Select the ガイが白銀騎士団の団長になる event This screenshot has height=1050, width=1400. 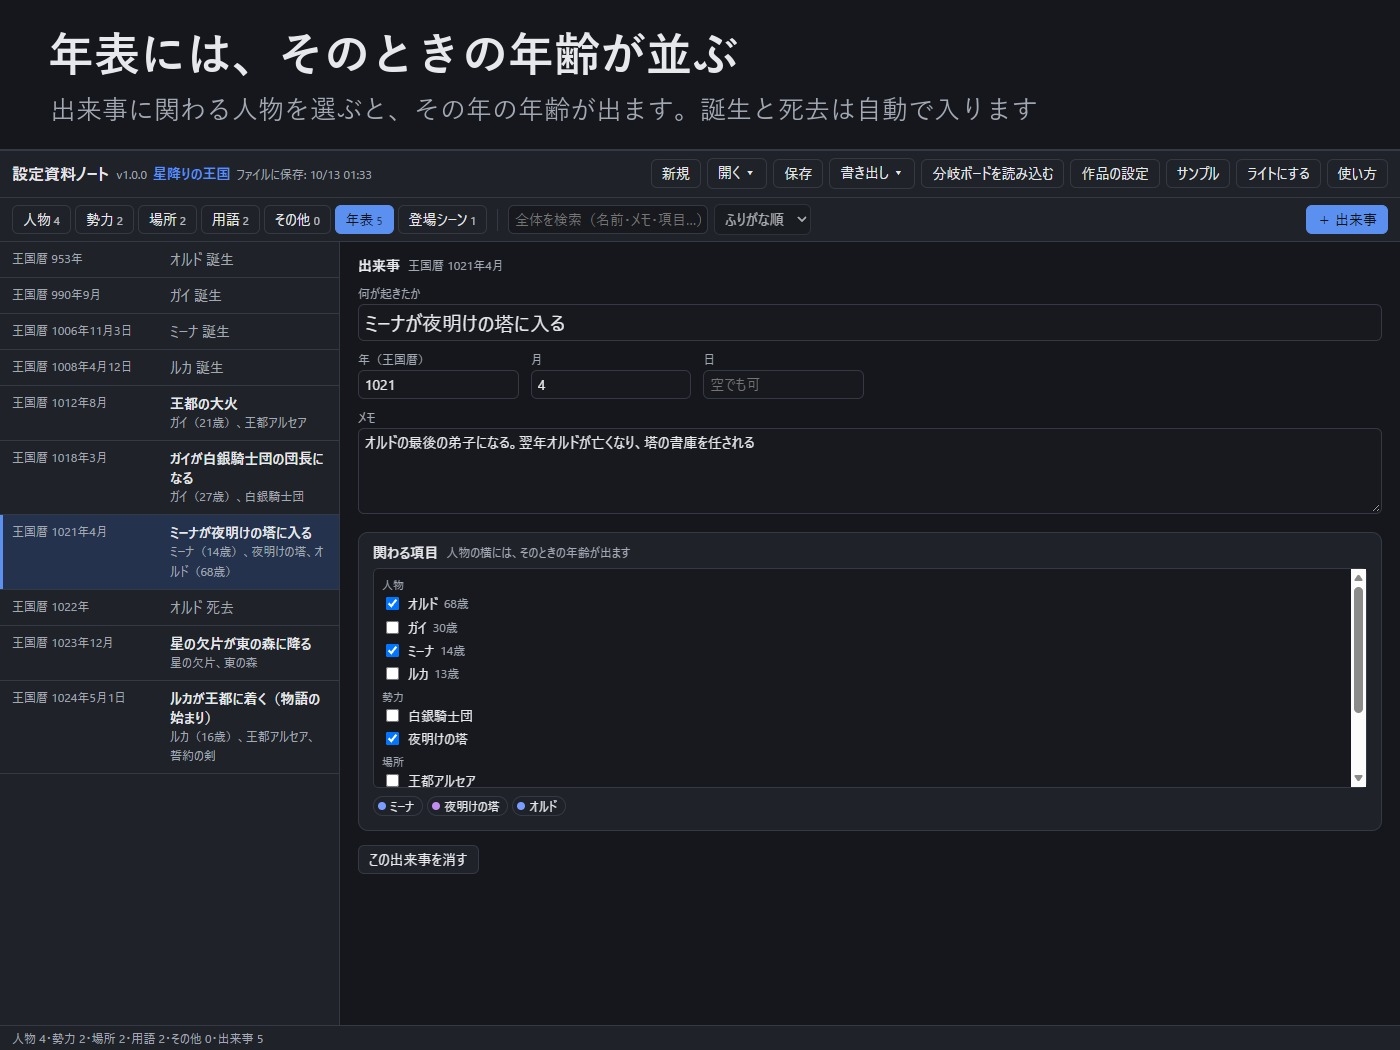pyautogui.click(x=170, y=477)
